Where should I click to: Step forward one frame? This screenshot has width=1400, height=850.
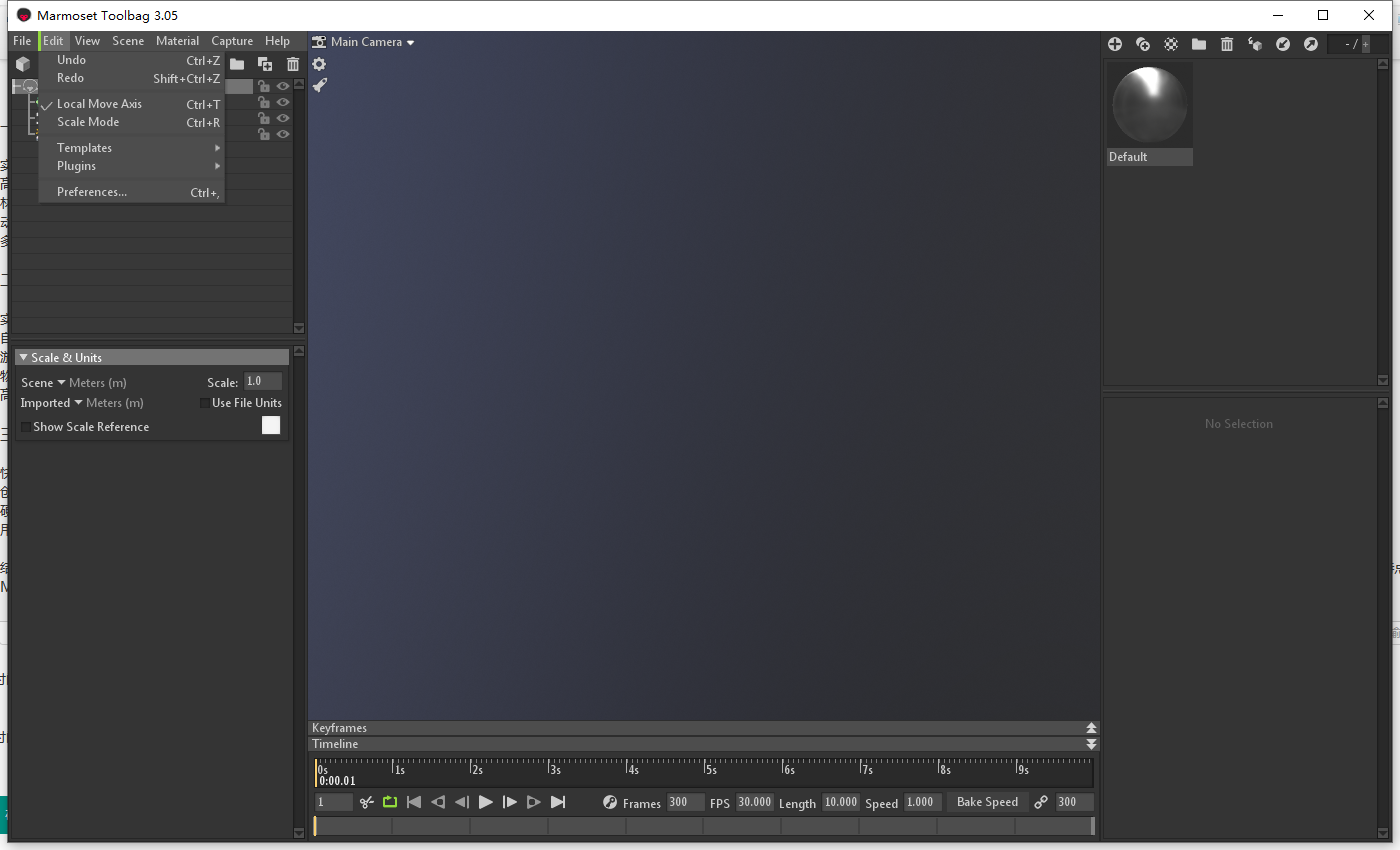510,802
